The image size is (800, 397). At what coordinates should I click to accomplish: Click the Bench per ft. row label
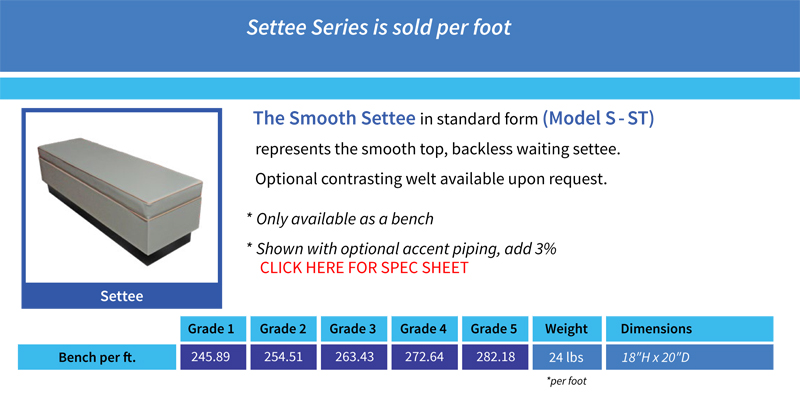click(97, 357)
